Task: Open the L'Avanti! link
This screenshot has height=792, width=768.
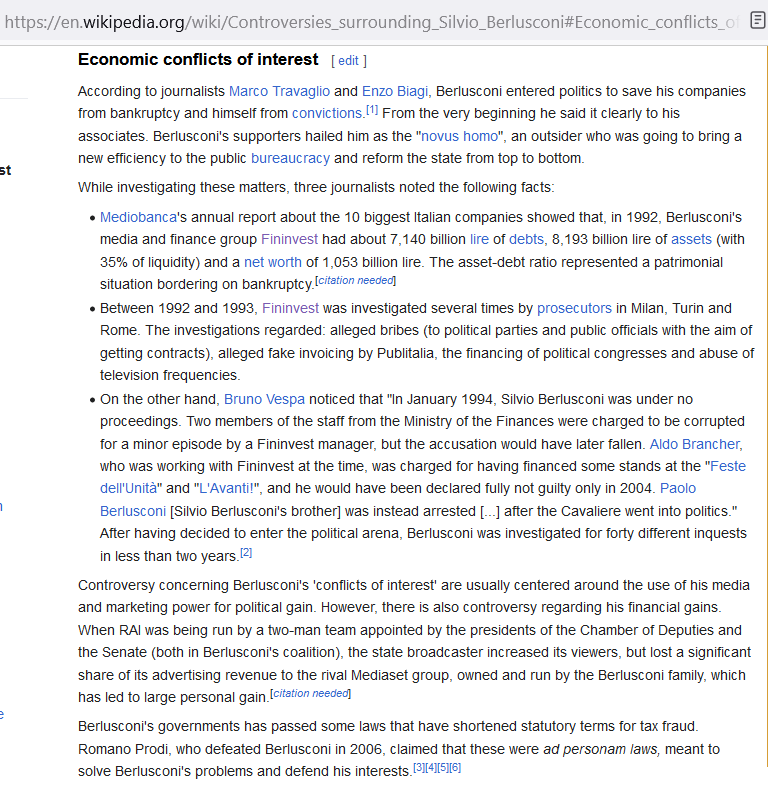Action: tap(226, 488)
